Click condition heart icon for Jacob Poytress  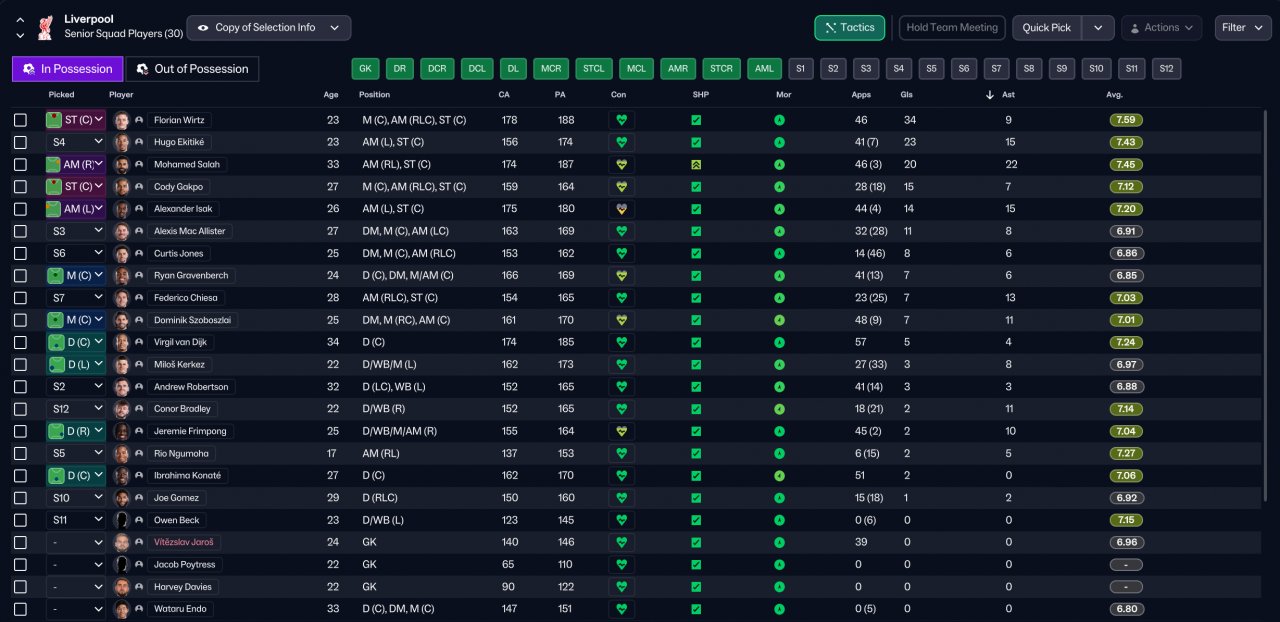pyautogui.click(x=621, y=564)
